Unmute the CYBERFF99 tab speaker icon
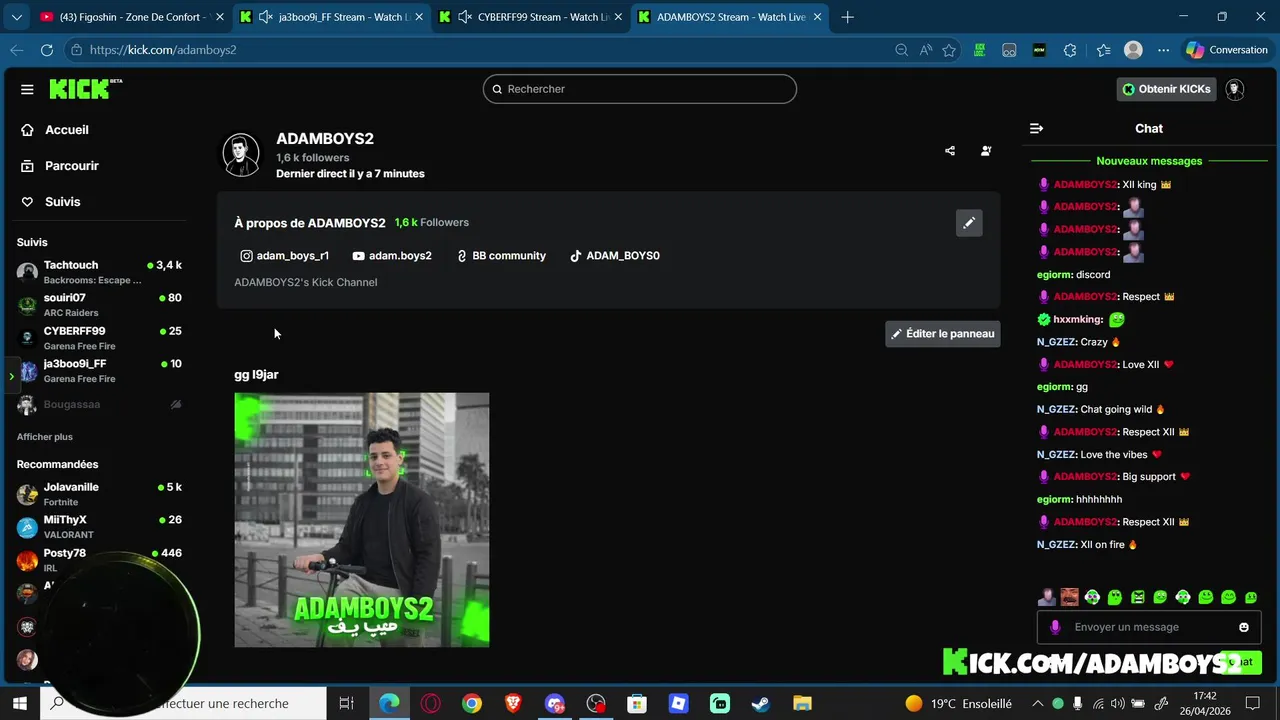 (464, 17)
